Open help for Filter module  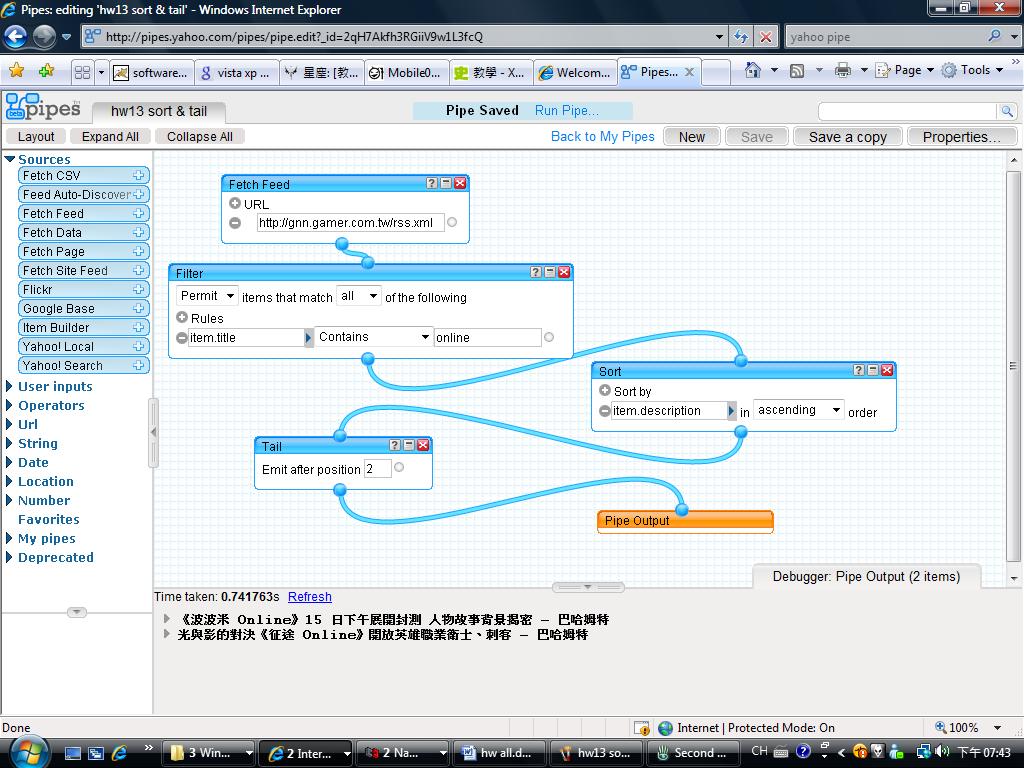(x=536, y=272)
